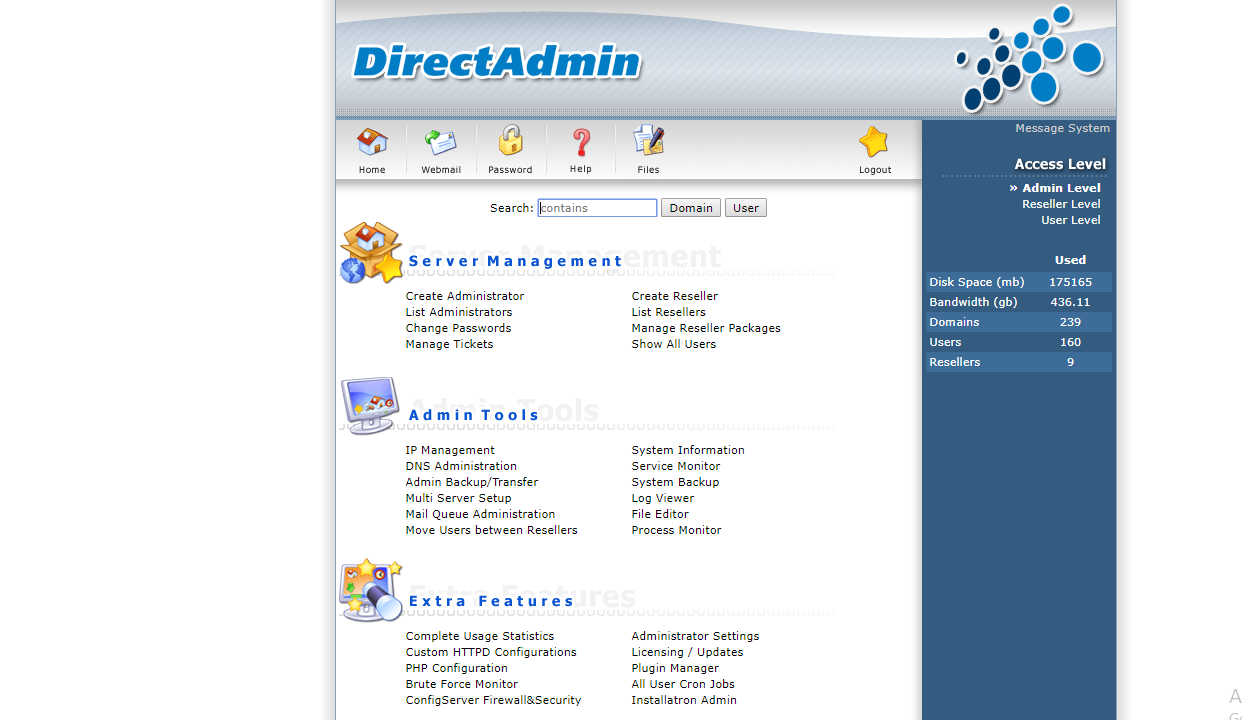Open Manage Reseller Packages
Image resolution: width=1242 pixels, height=720 pixels.
coord(706,328)
